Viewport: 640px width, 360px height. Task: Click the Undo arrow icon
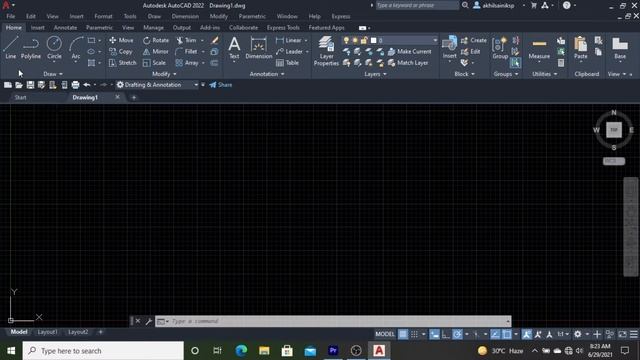87,85
